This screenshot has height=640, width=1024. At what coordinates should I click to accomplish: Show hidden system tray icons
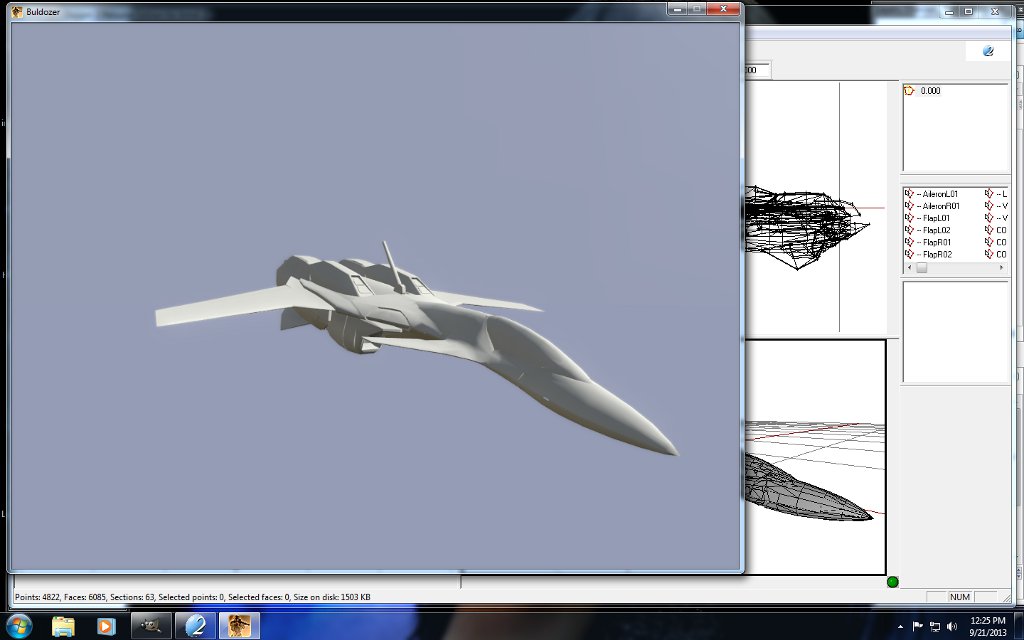[900, 627]
